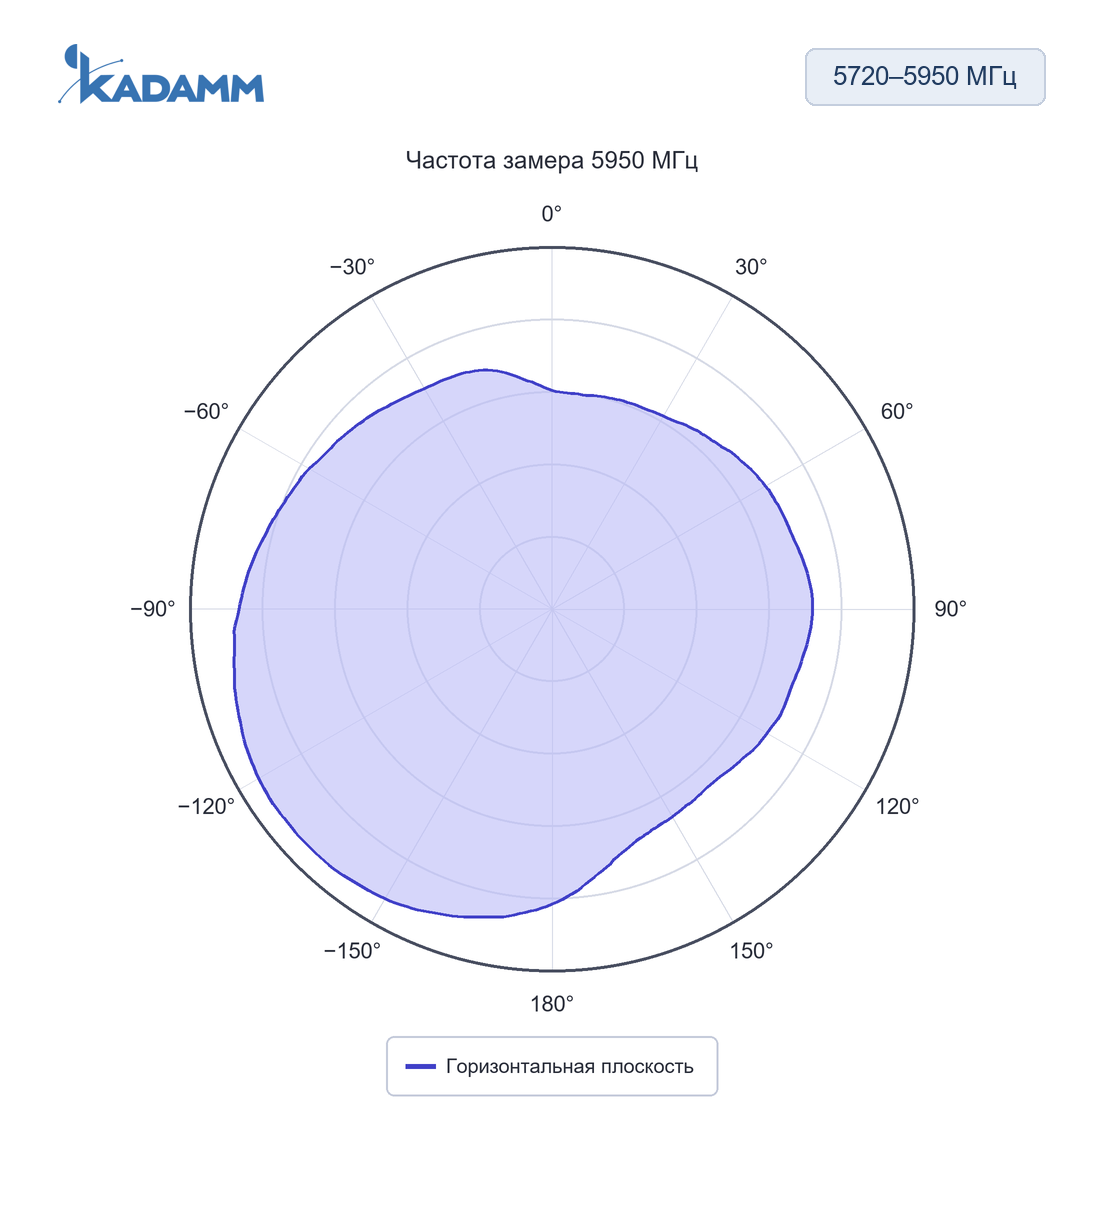Select the 5720–5950 МГц frequency badge
1104x1211 pixels.
(x=925, y=77)
